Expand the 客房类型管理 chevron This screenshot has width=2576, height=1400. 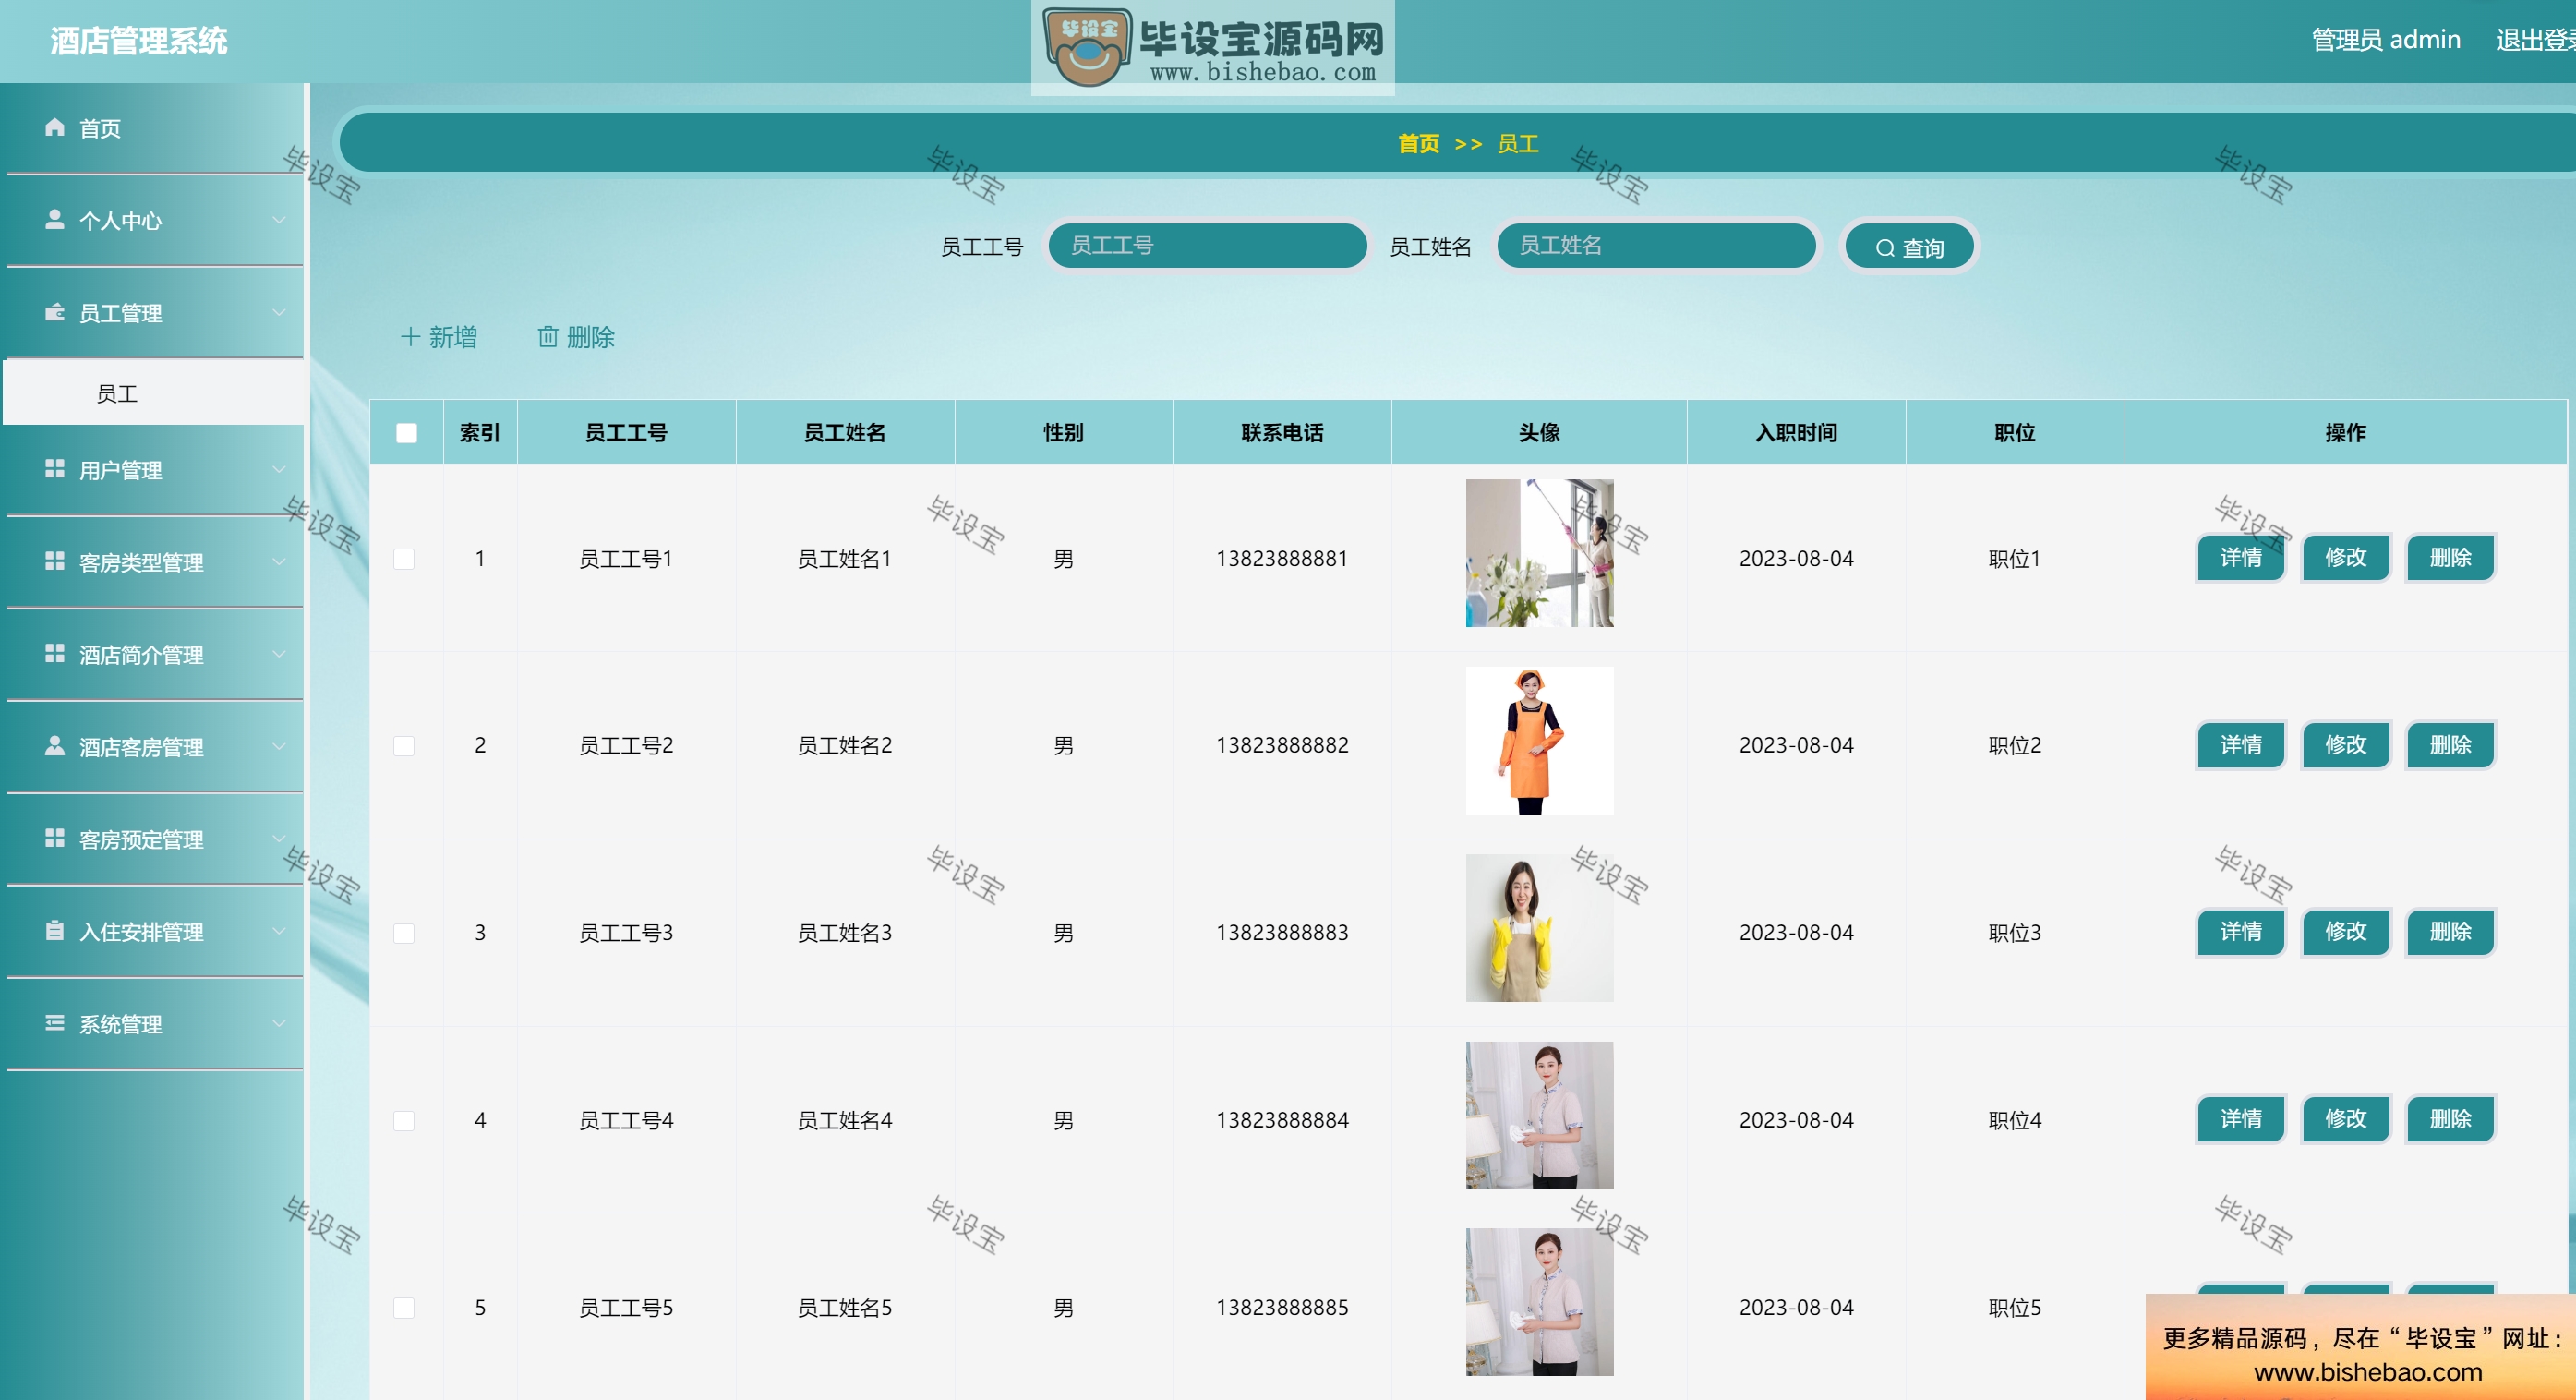tap(279, 561)
